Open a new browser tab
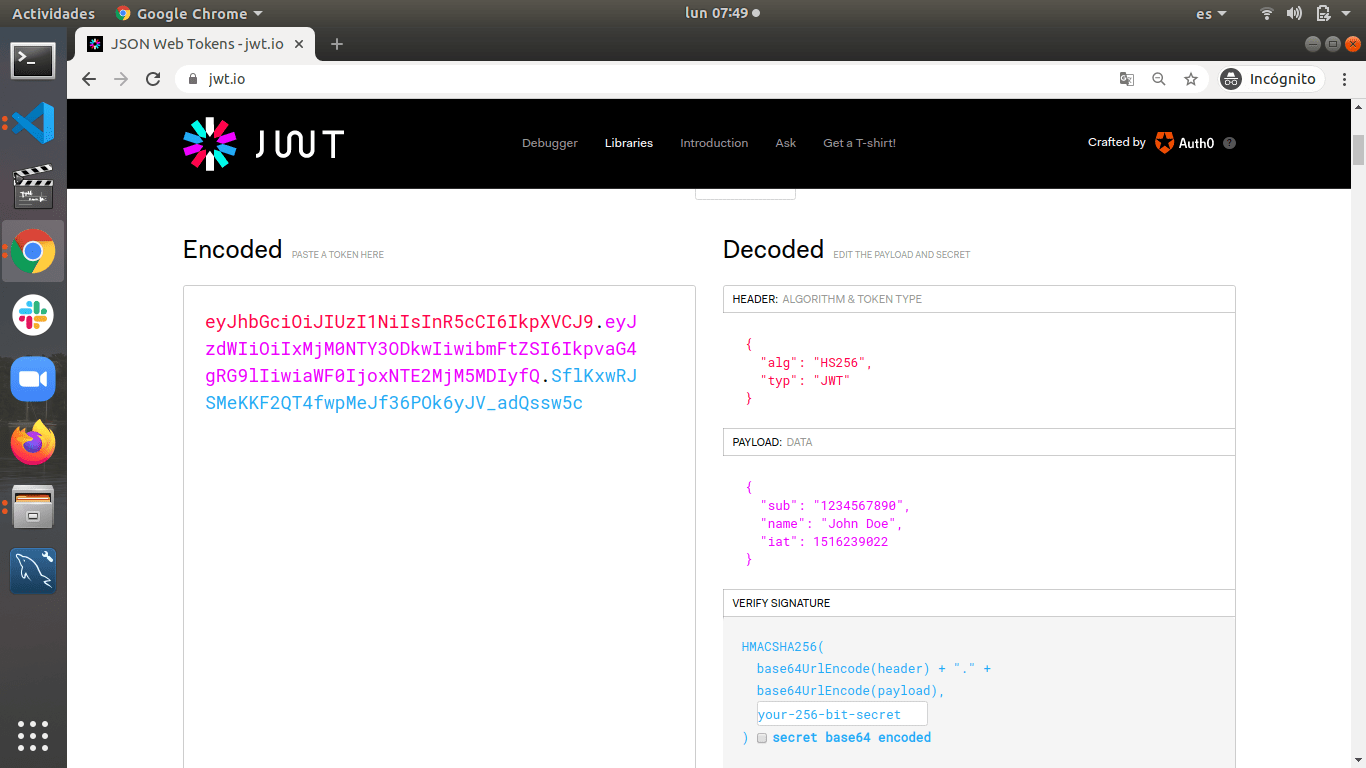 (x=337, y=44)
